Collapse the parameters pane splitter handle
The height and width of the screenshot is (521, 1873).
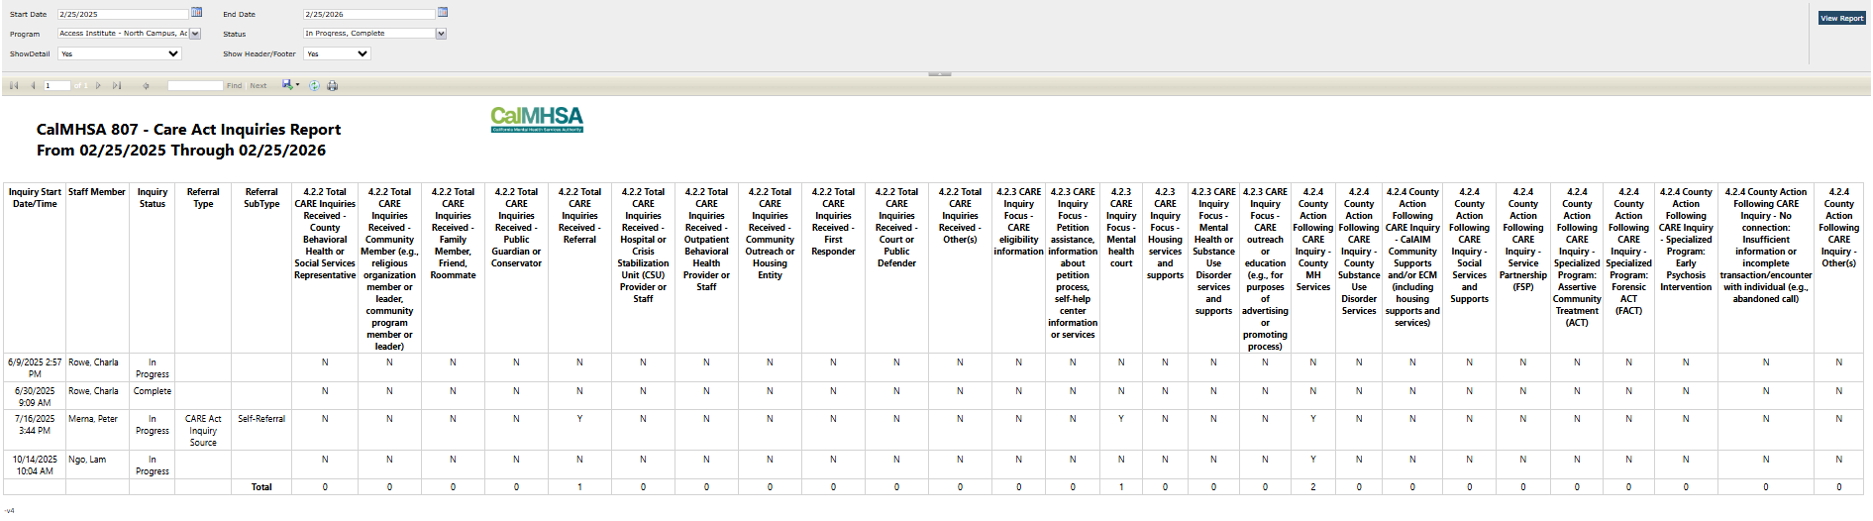click(939, 74)
